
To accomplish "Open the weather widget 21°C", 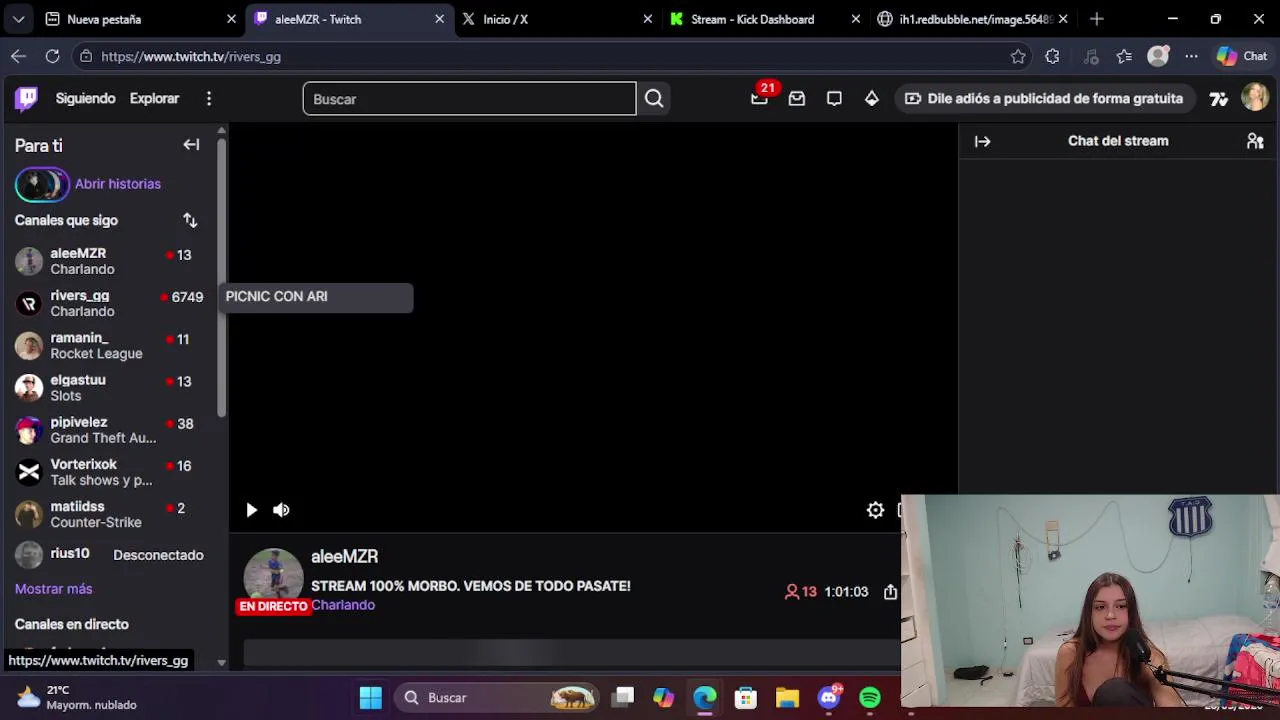I will (76, 697).
